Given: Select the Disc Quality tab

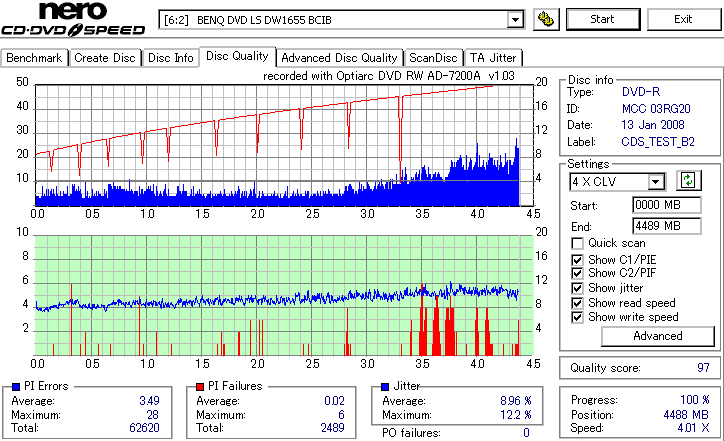Looking at the screenshot, I should coord(237,56).
